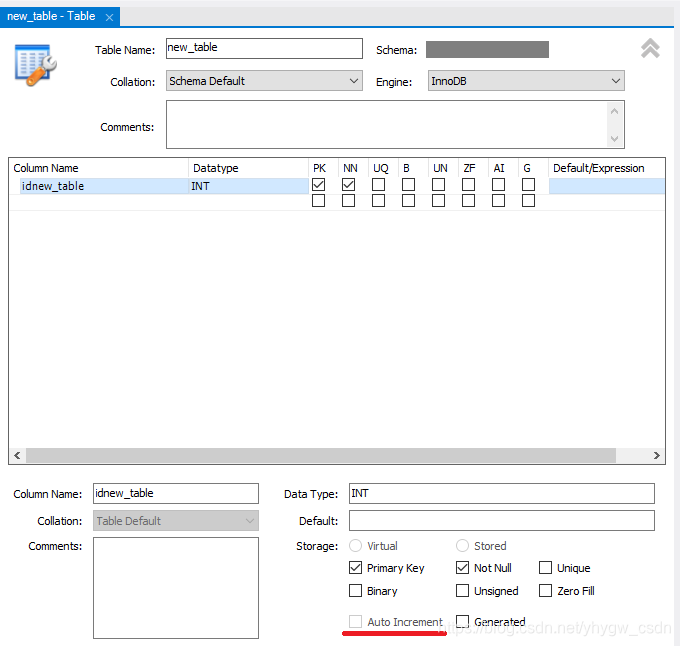Click the Table Name input field
Screen dimensions: 680x646
[264, 48]
